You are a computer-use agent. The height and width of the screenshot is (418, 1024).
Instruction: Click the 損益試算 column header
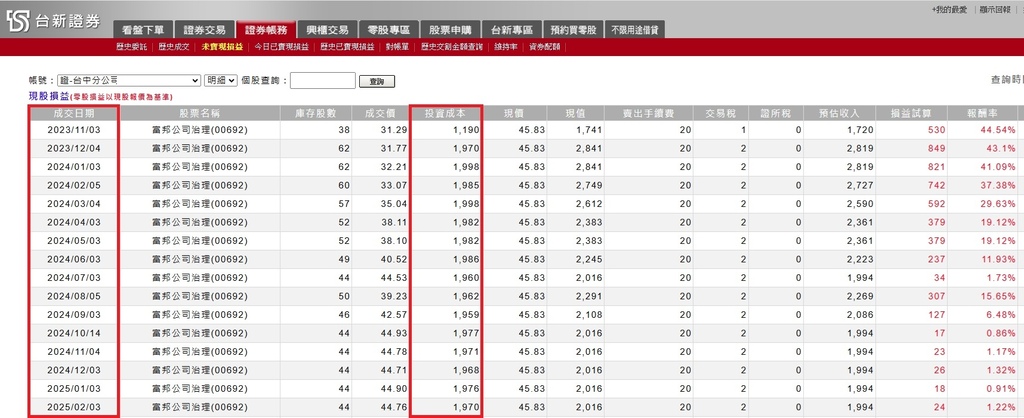pos(911,113)
